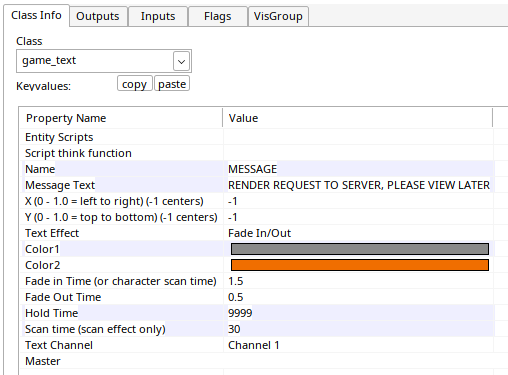Click the Fade Out Time value 0.5

(235, 297)
